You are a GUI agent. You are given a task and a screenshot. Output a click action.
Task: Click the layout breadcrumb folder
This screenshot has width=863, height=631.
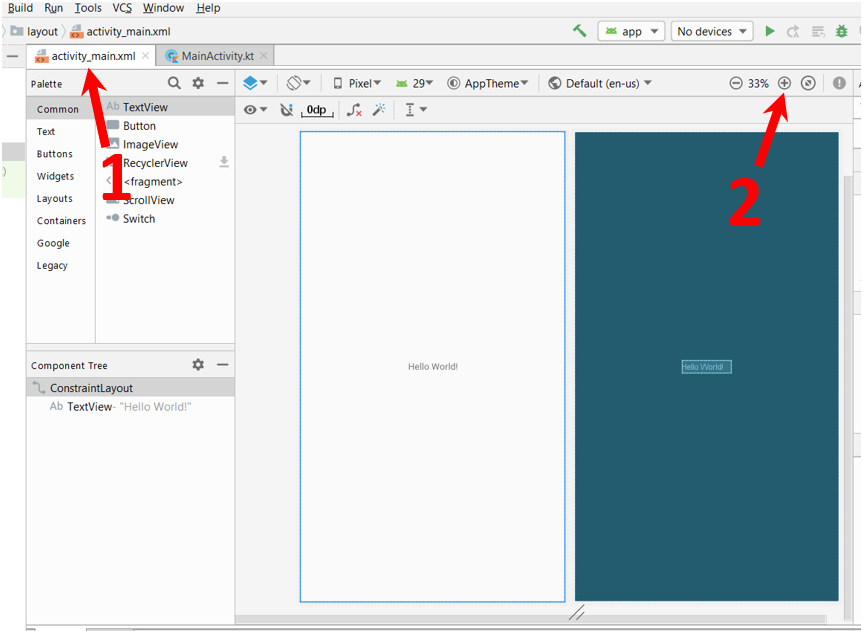click(34, 31)
